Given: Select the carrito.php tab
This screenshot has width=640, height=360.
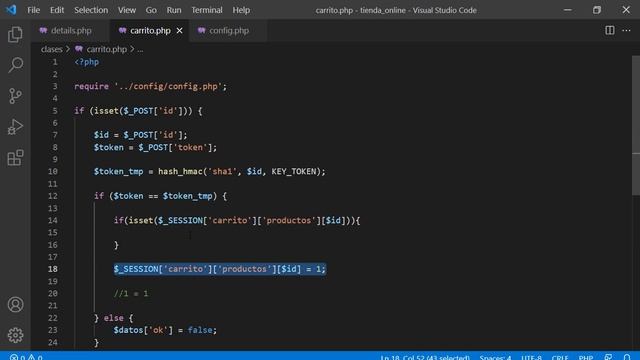Looking at the screenshot, I should click(150, 31).
